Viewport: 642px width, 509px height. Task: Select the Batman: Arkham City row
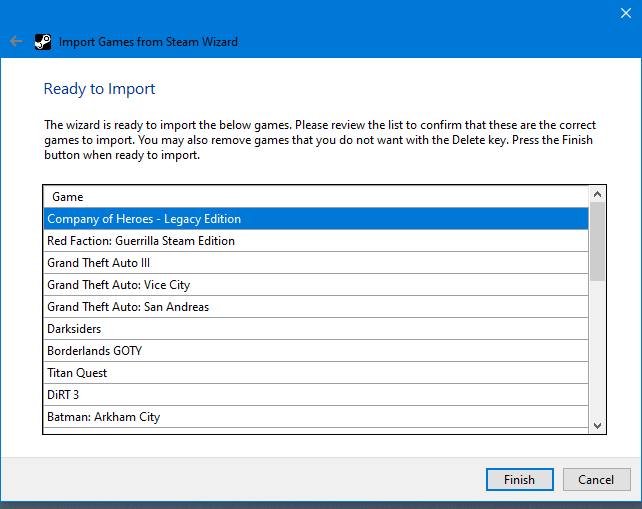tap(316, 417)
